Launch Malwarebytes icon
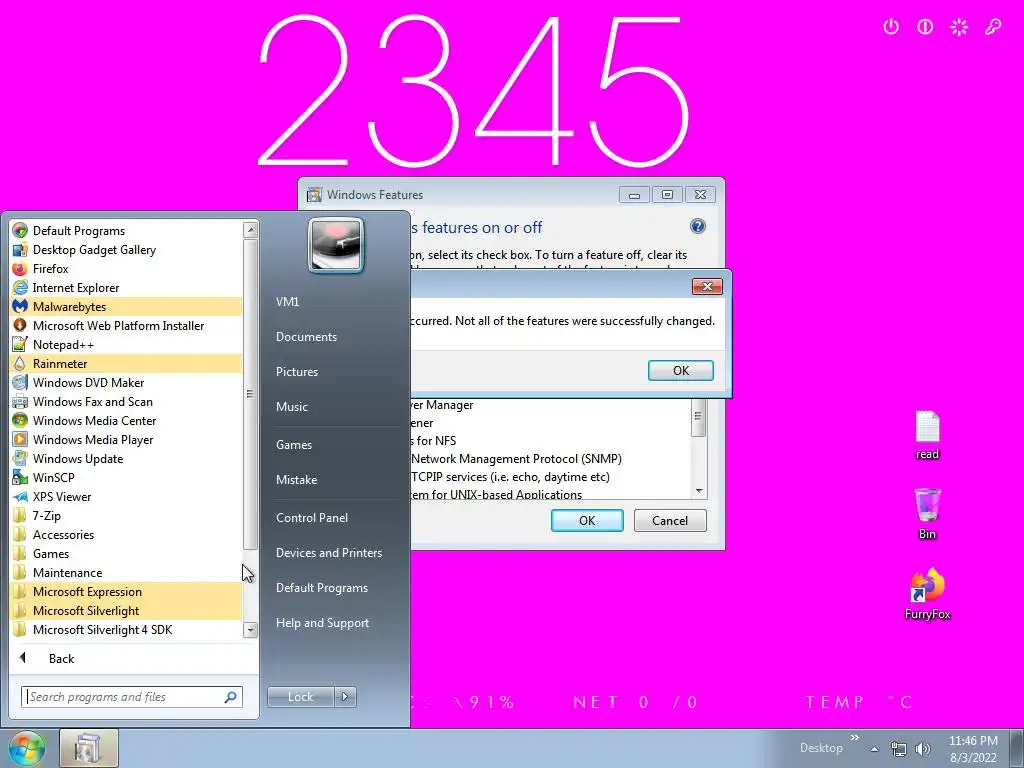 (x=20, y=306)
